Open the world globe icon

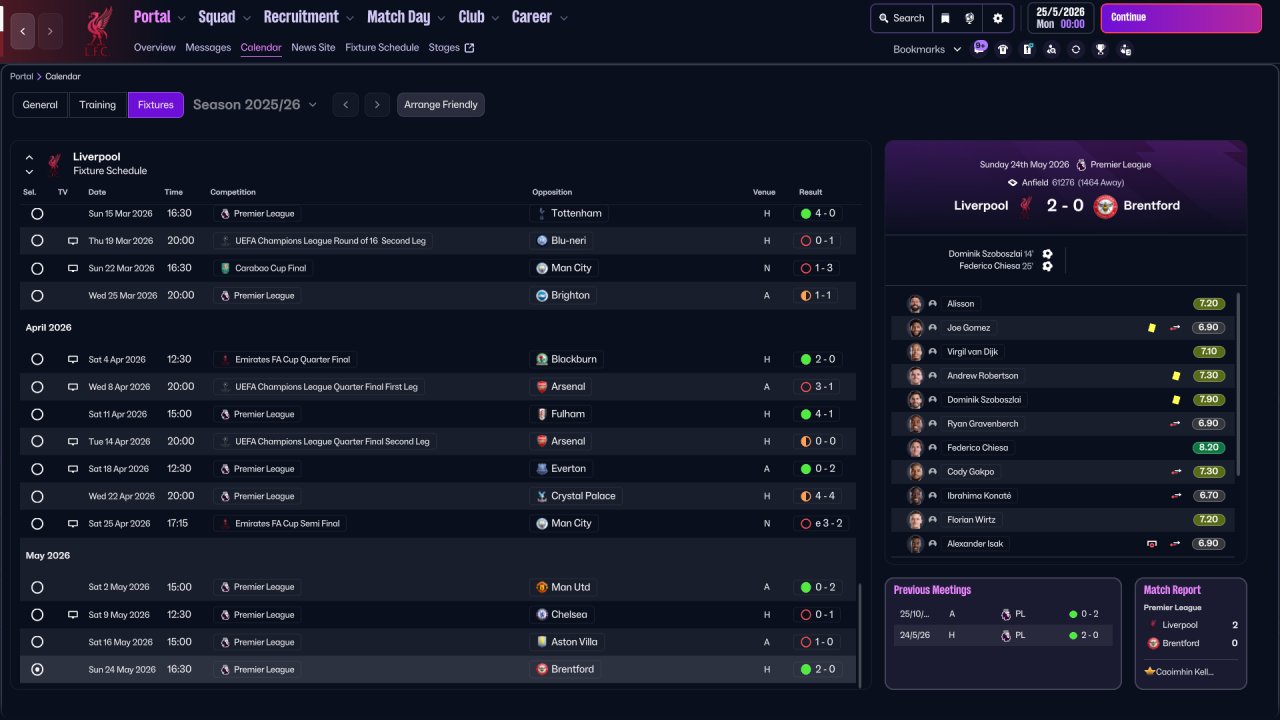coord(970,18)
